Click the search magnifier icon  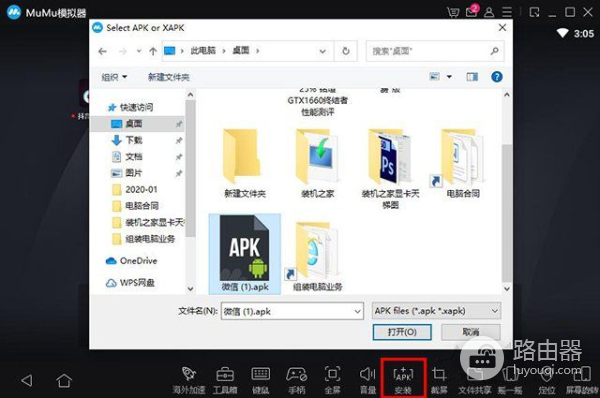[494, 51]
